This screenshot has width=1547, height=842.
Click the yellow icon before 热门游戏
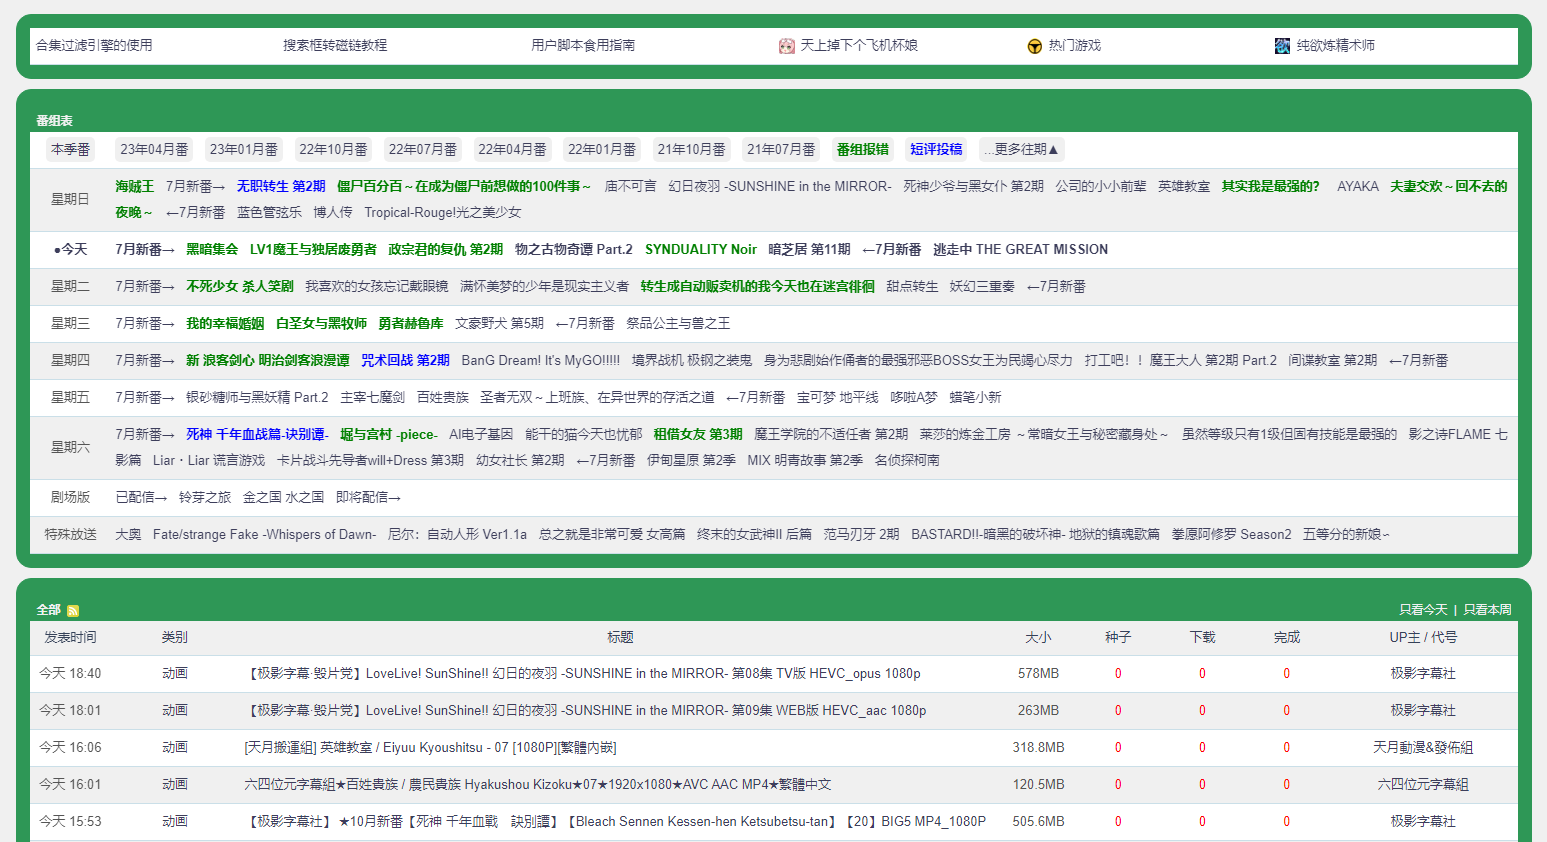pos(1035,46)
